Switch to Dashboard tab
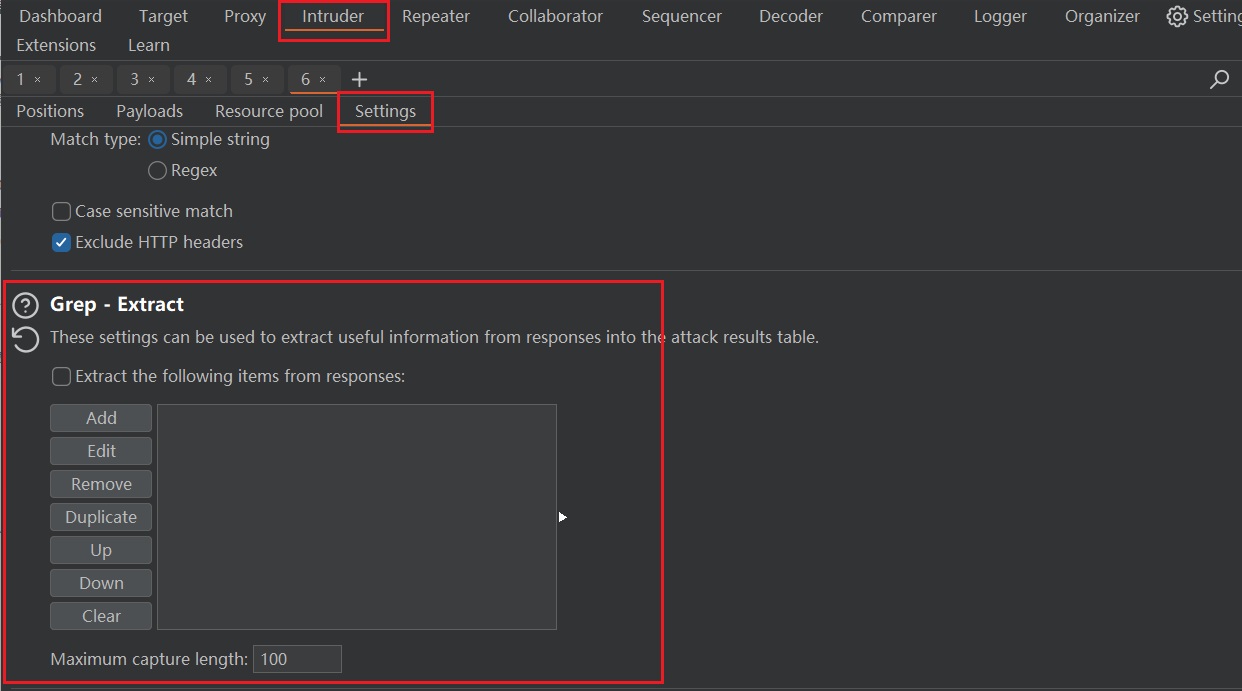Screen dimensions: 1242x691 click(60, 16)
